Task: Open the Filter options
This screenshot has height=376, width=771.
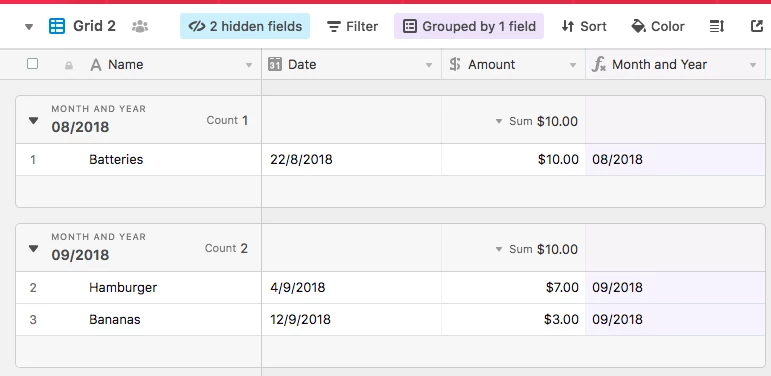Action: point(353,26)
